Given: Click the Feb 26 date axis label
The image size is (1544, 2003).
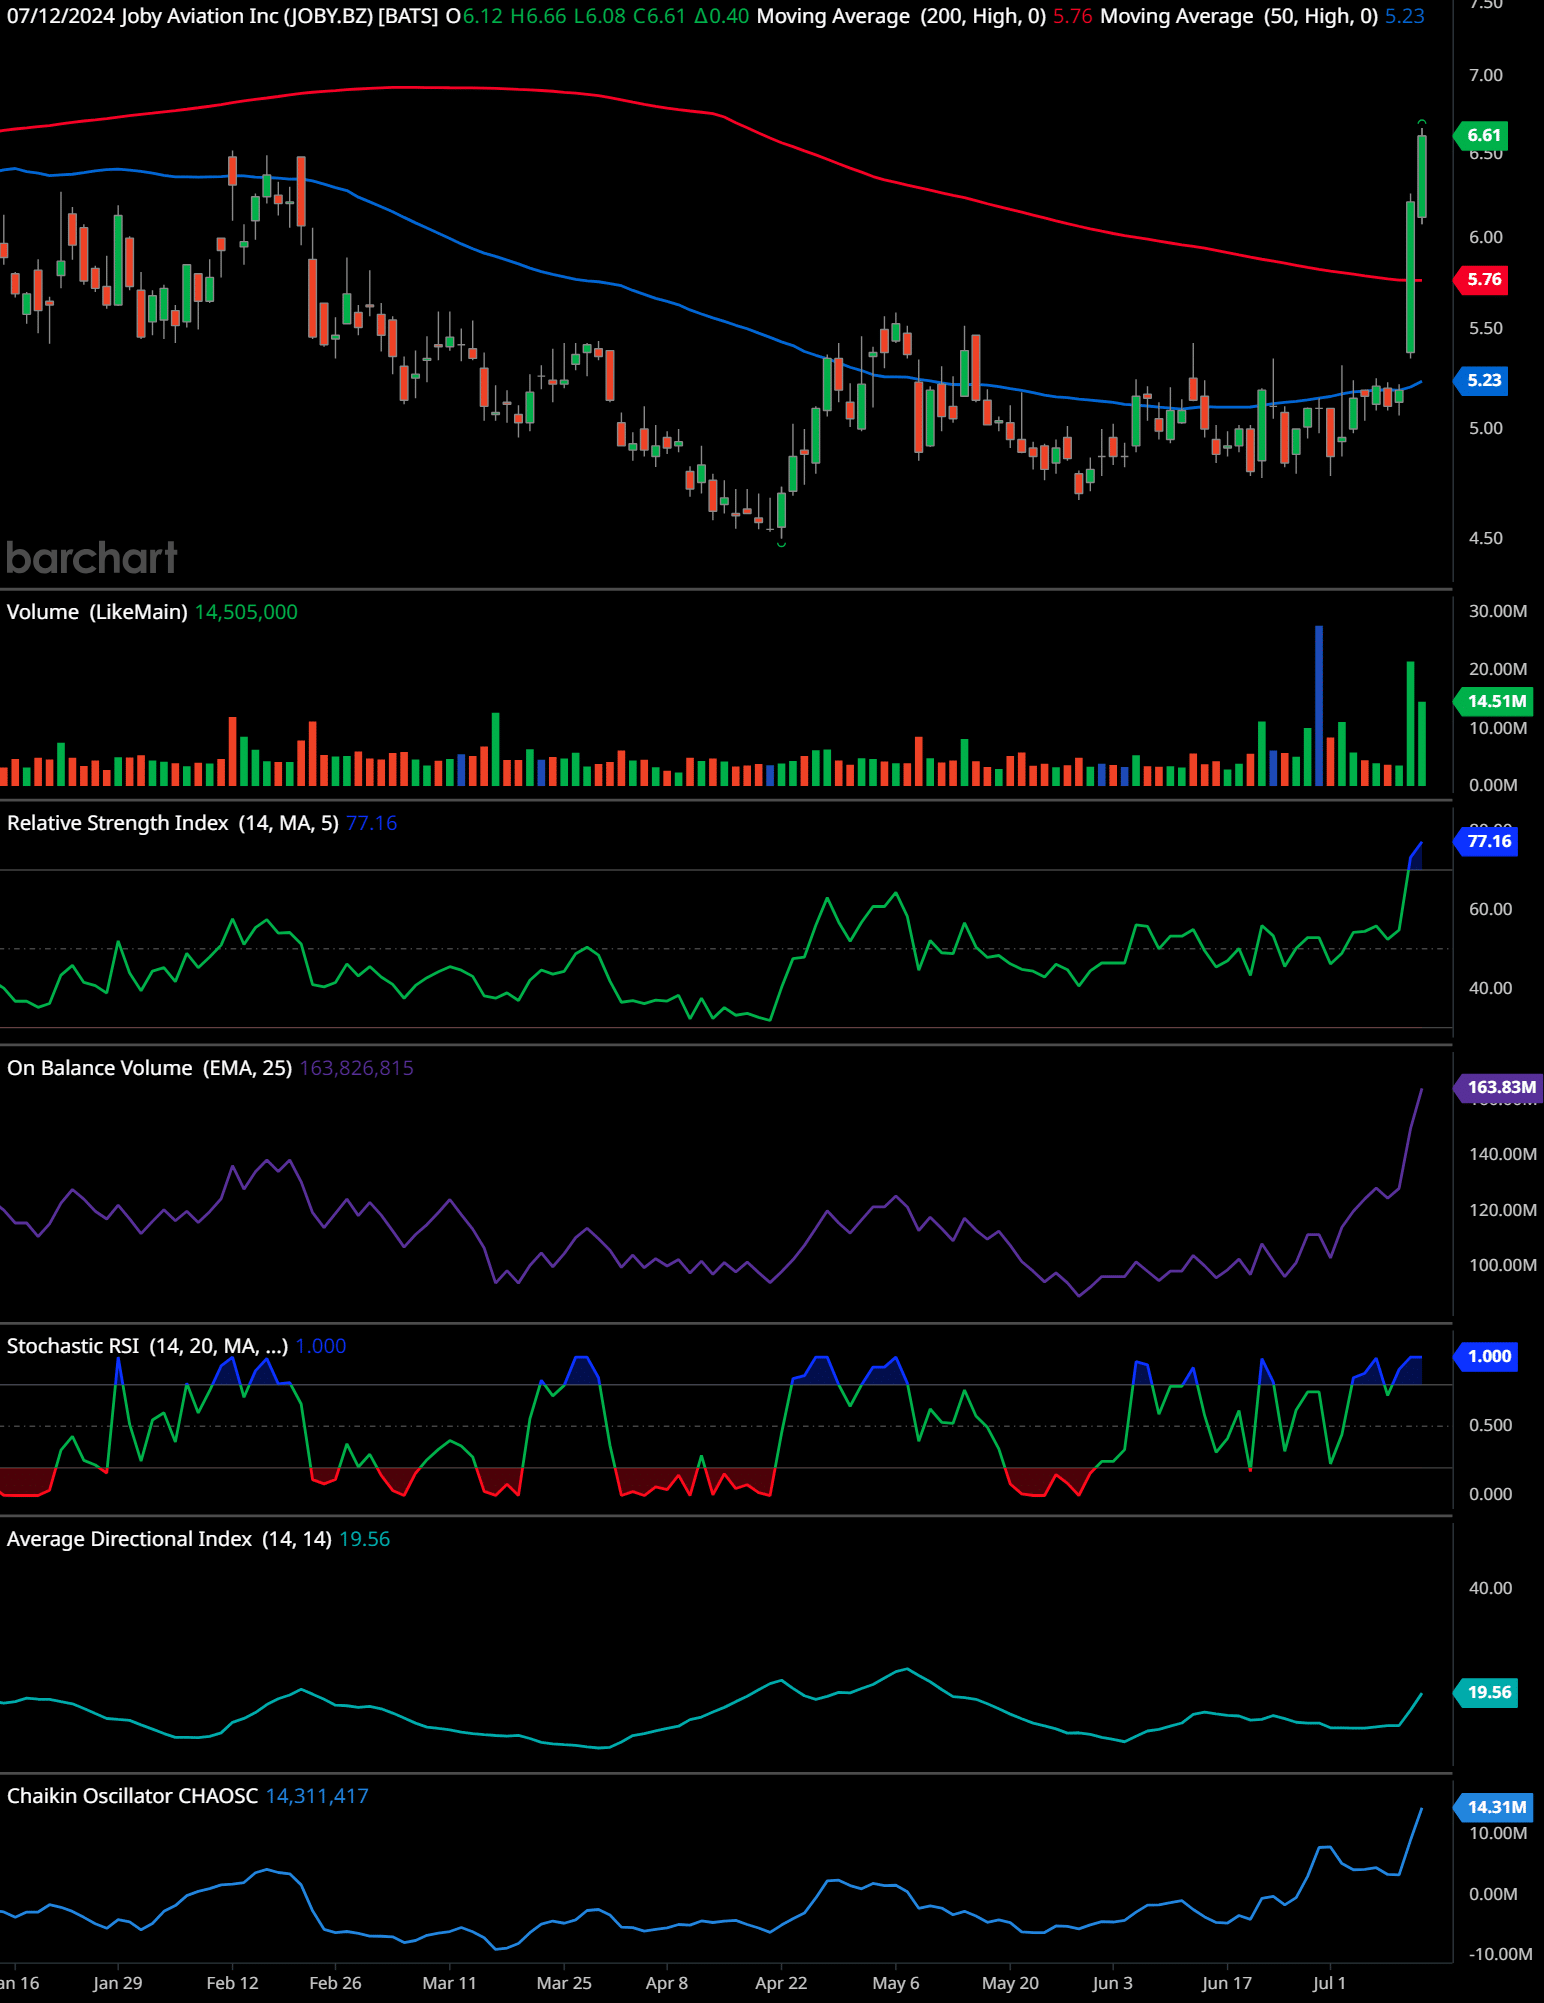Looking at the screenshot, I should (x=335, y=1983).
